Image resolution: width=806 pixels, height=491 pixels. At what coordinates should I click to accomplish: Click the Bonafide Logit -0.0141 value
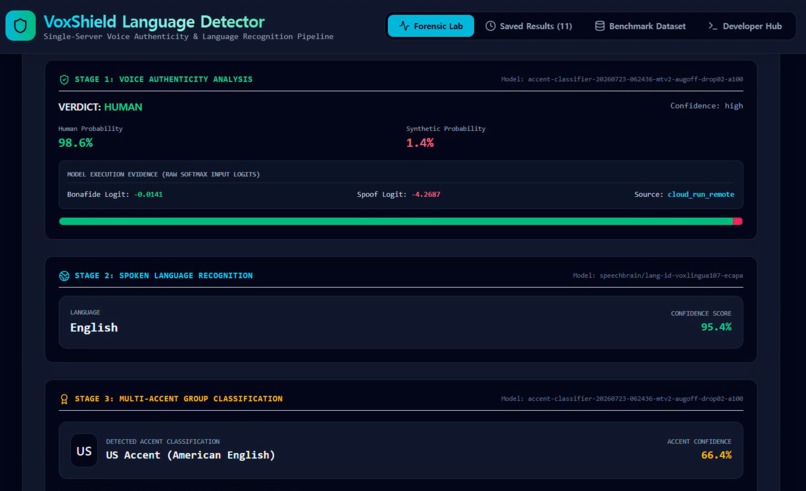(148, 194)
